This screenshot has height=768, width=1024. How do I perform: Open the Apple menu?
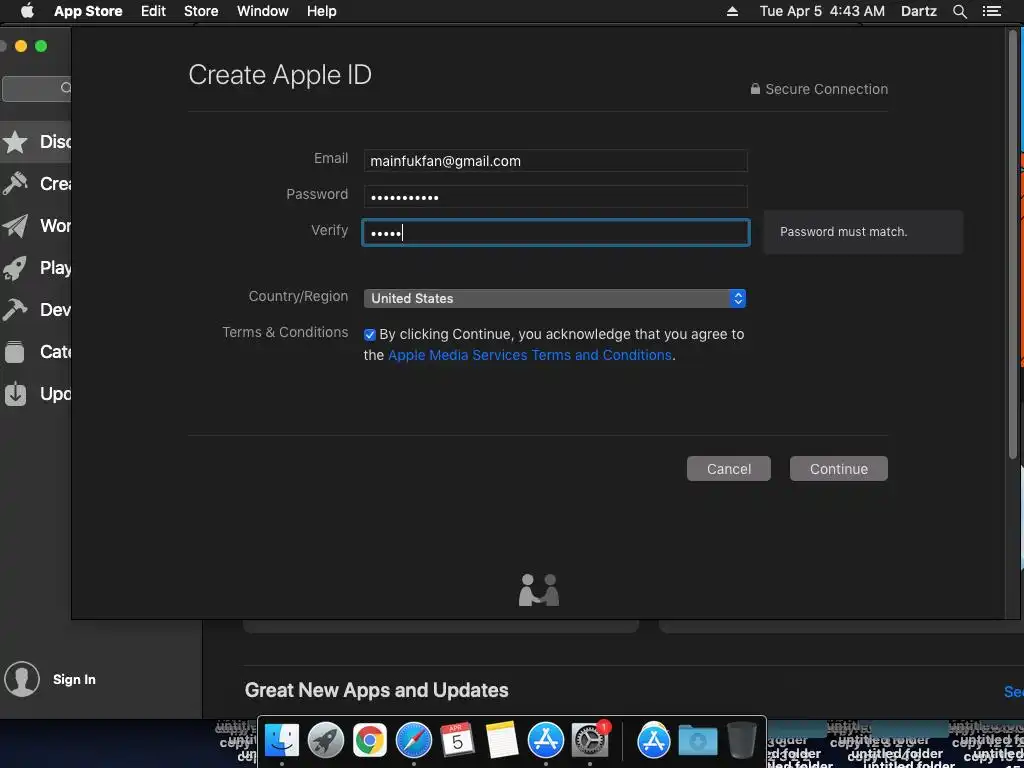27,11
